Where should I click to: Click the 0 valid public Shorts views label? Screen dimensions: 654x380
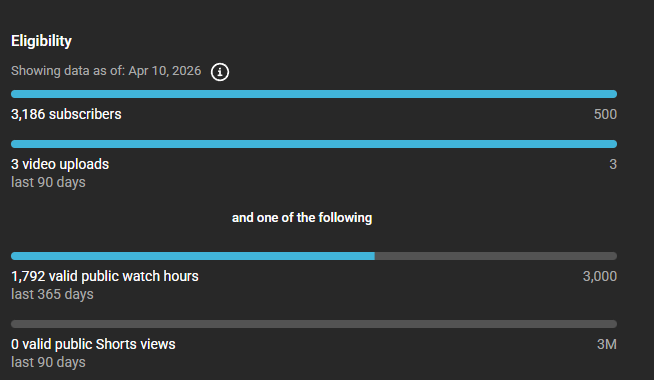93,344
